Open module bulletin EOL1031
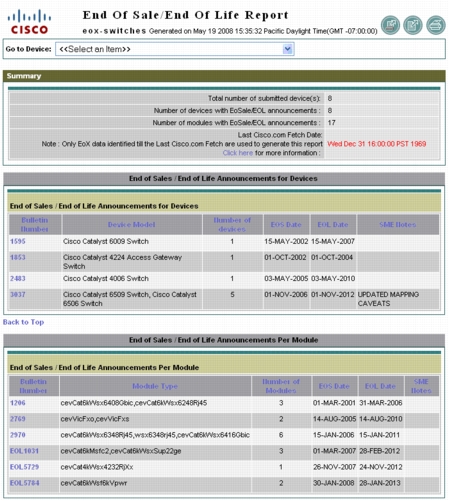 click(24, 451)
